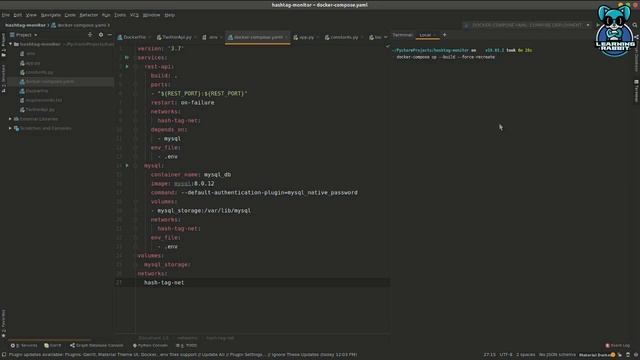
Task: Add a new terminal session with plus
Action: click(444, 35)
